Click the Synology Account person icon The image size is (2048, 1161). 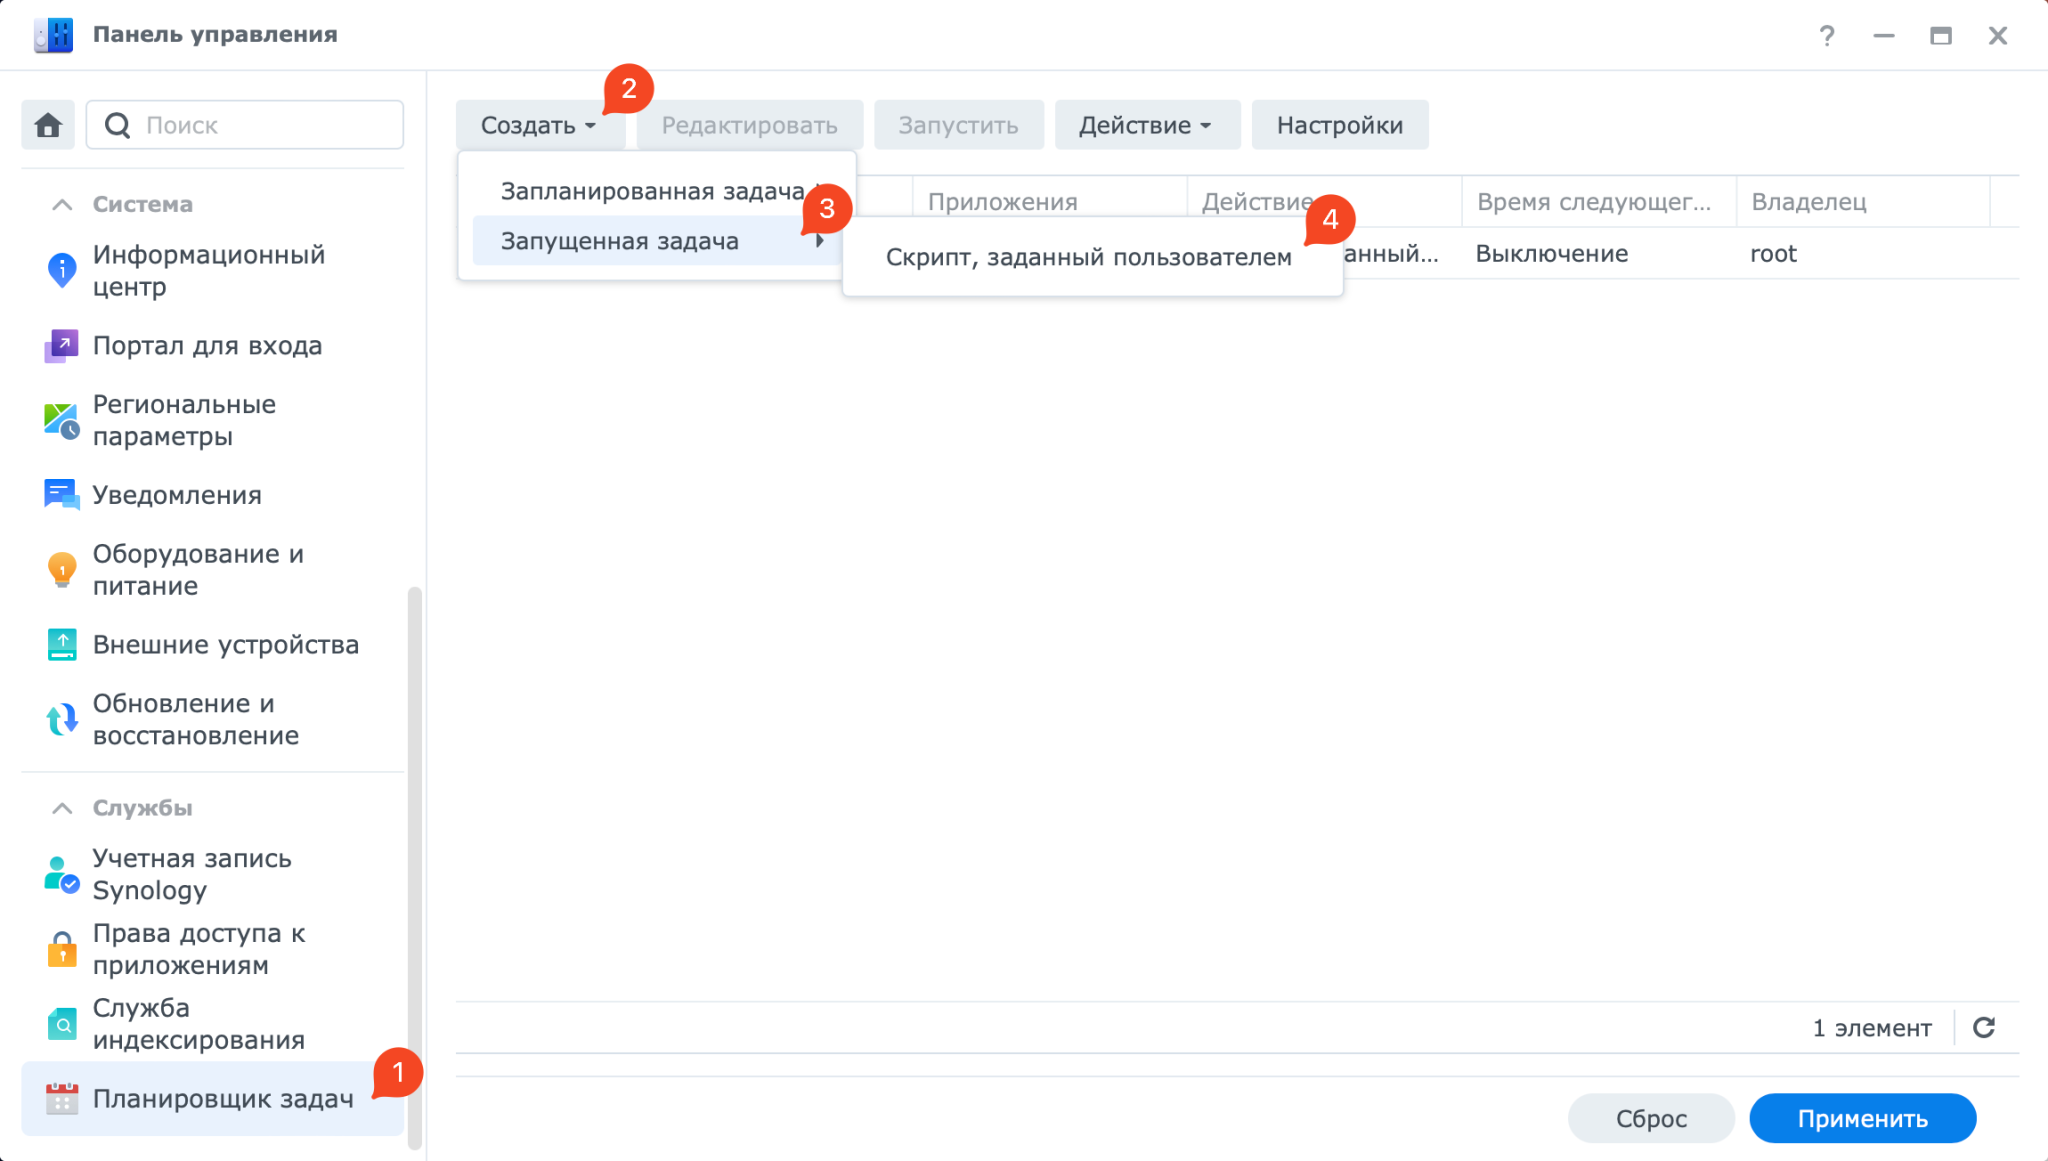(x=62, y=875)
